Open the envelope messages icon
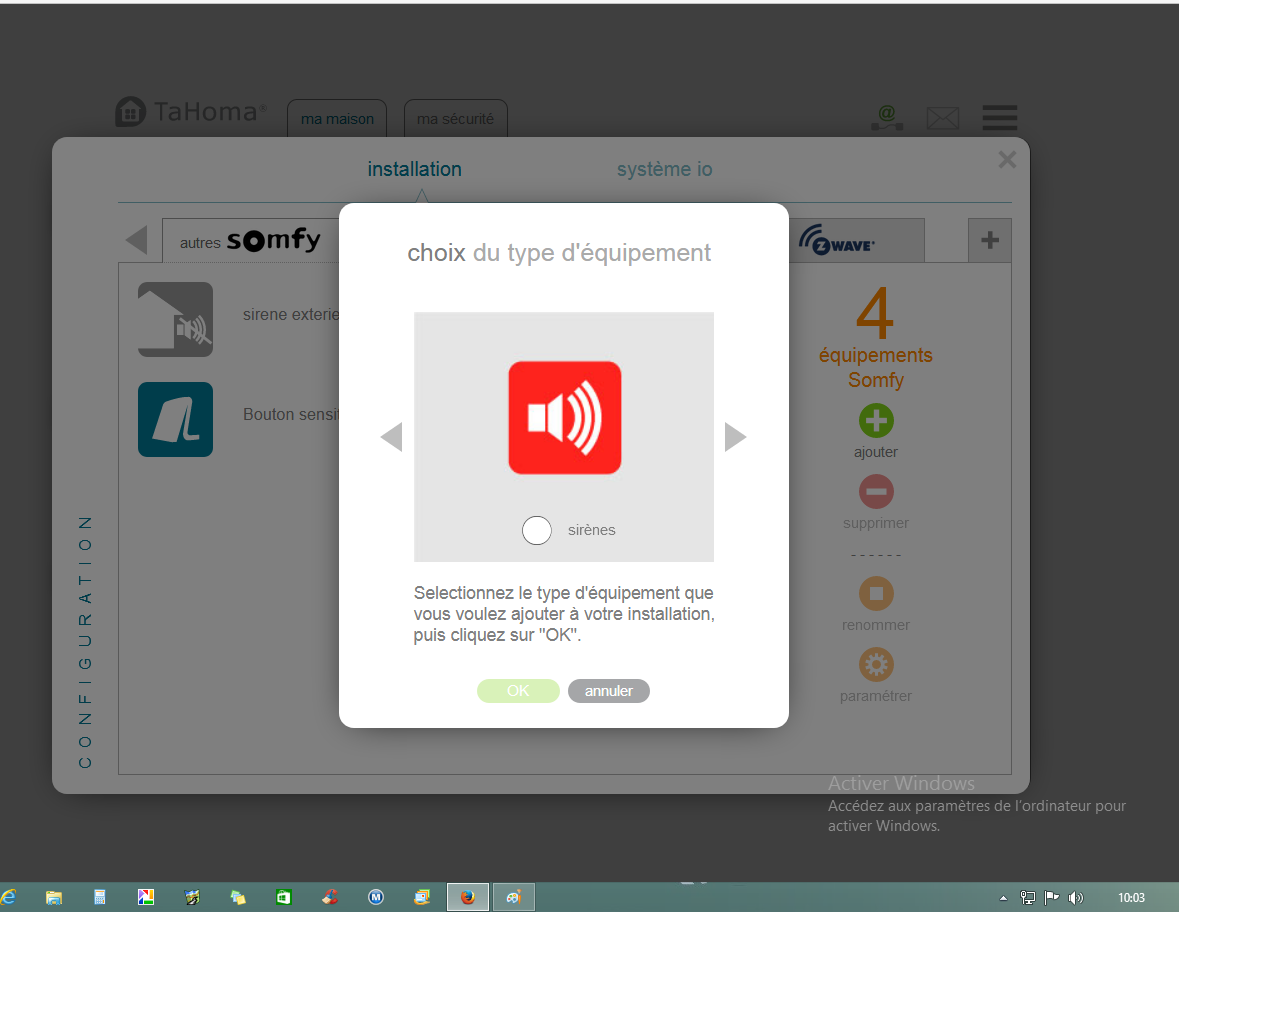The image size is (1280, 1024). pos(942,119)
